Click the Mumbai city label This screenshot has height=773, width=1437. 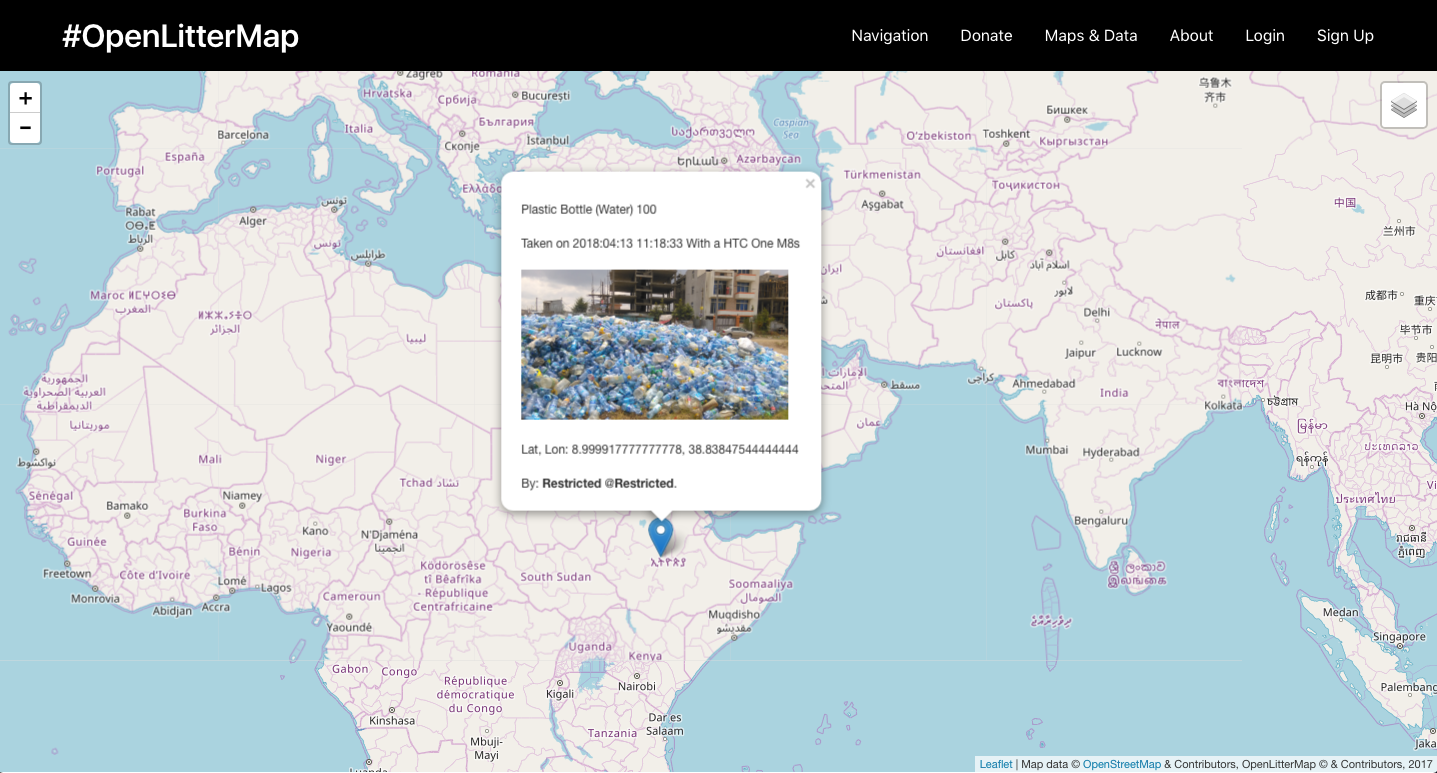(1047, 450)
